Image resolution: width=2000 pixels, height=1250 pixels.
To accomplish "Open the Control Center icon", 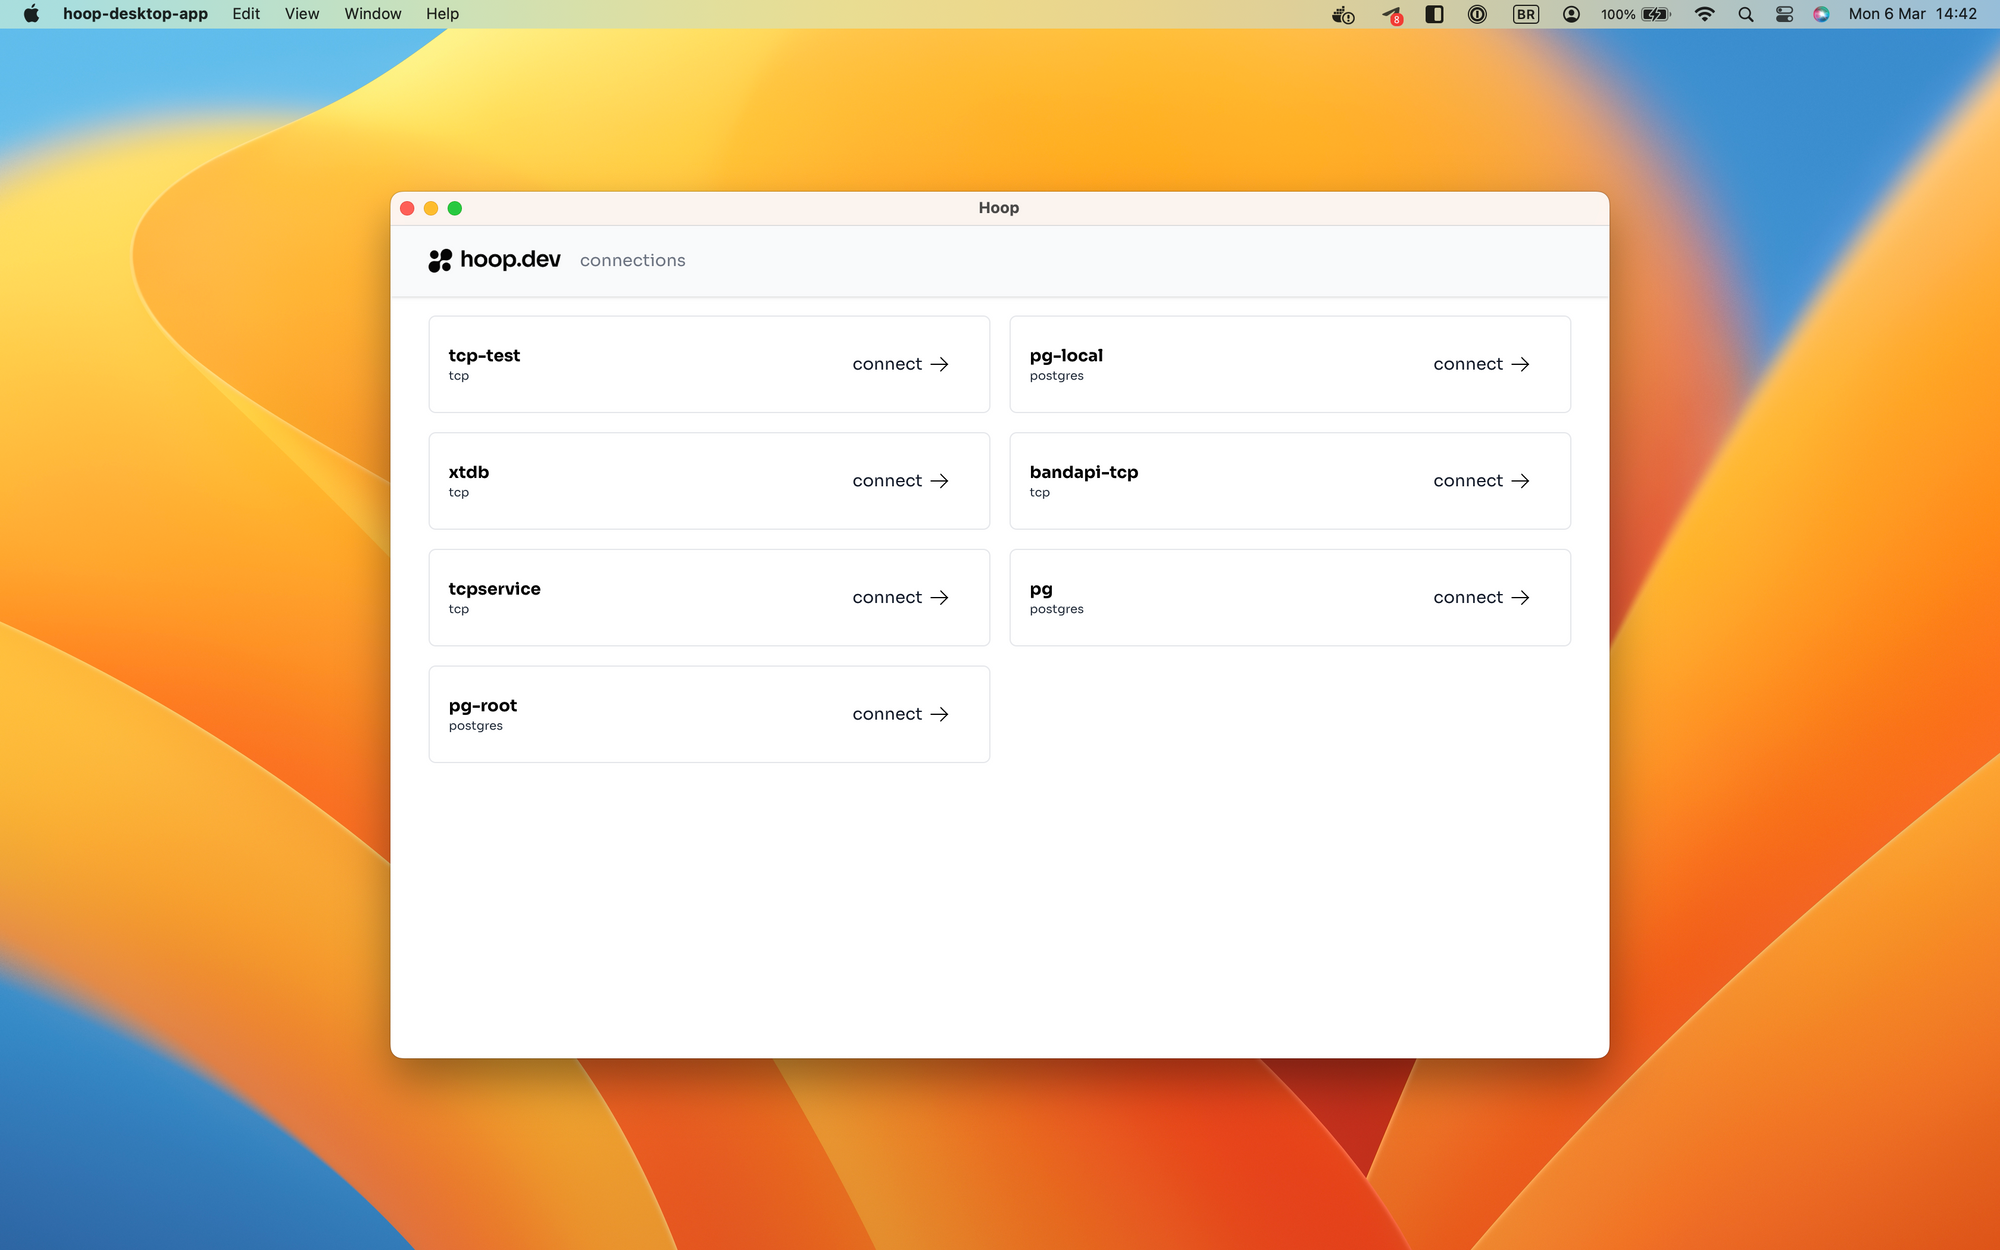I will tap(1784, 14).
